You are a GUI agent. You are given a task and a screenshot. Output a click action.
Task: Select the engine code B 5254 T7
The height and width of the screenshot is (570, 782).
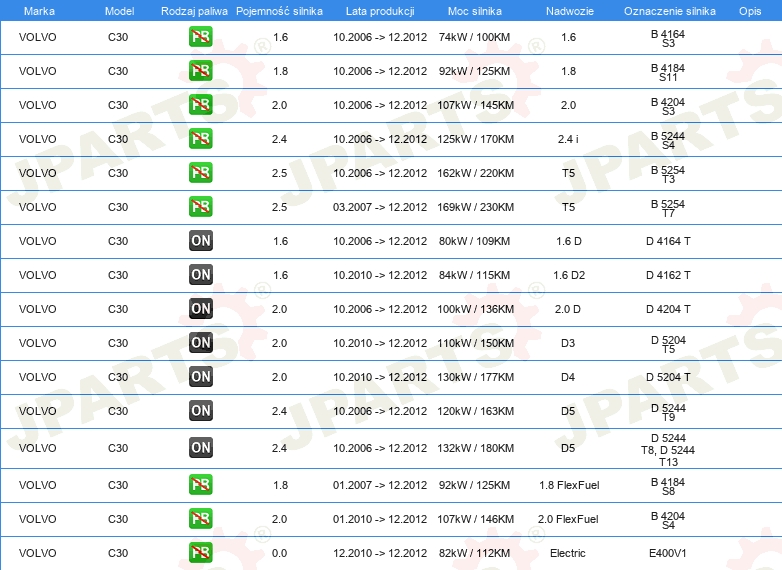[668, 208]
